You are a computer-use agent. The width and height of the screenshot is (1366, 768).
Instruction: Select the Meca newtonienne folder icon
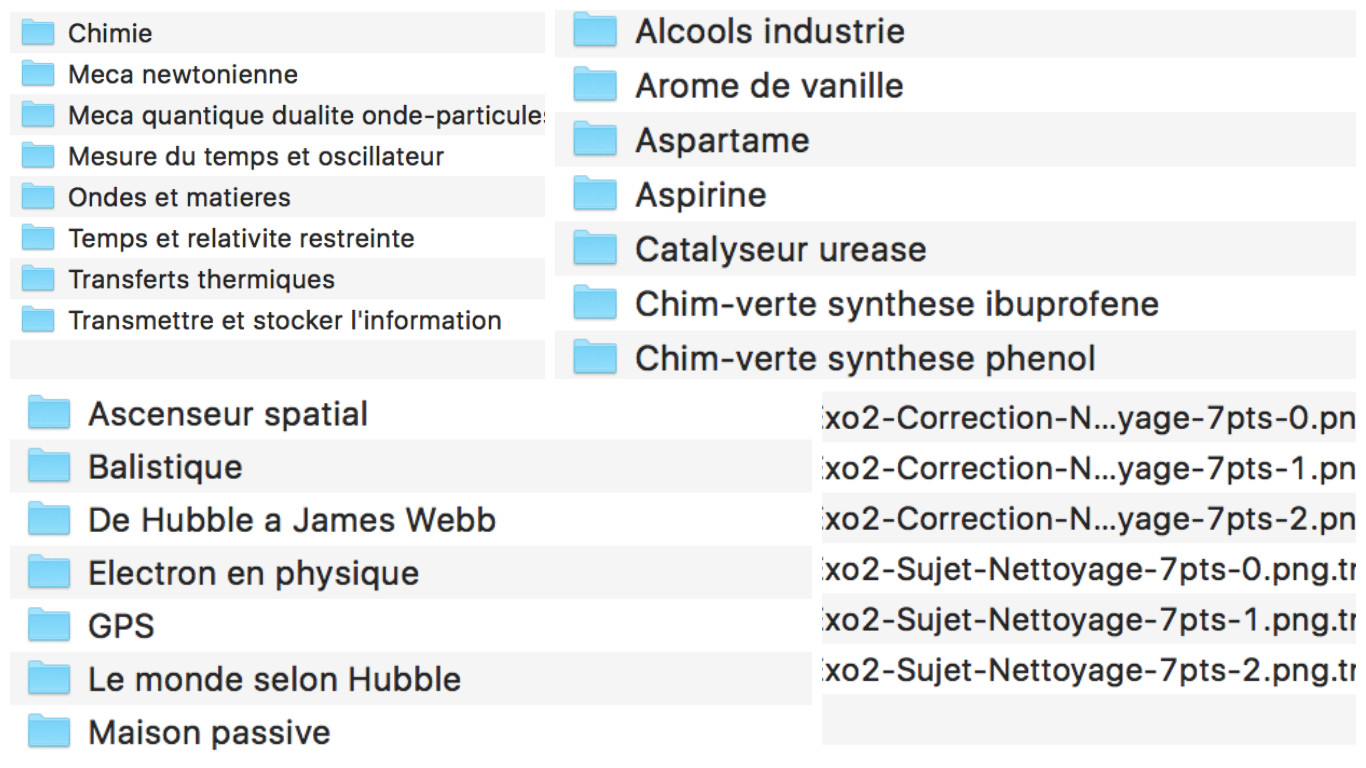coord(38,74)
